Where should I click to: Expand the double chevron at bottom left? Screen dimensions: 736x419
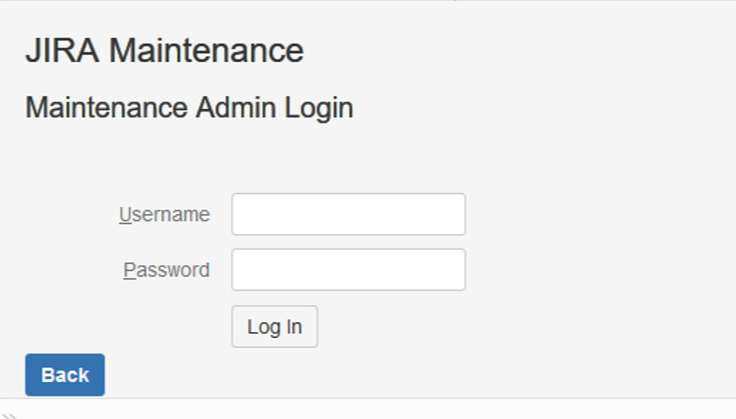click(8, 414)
